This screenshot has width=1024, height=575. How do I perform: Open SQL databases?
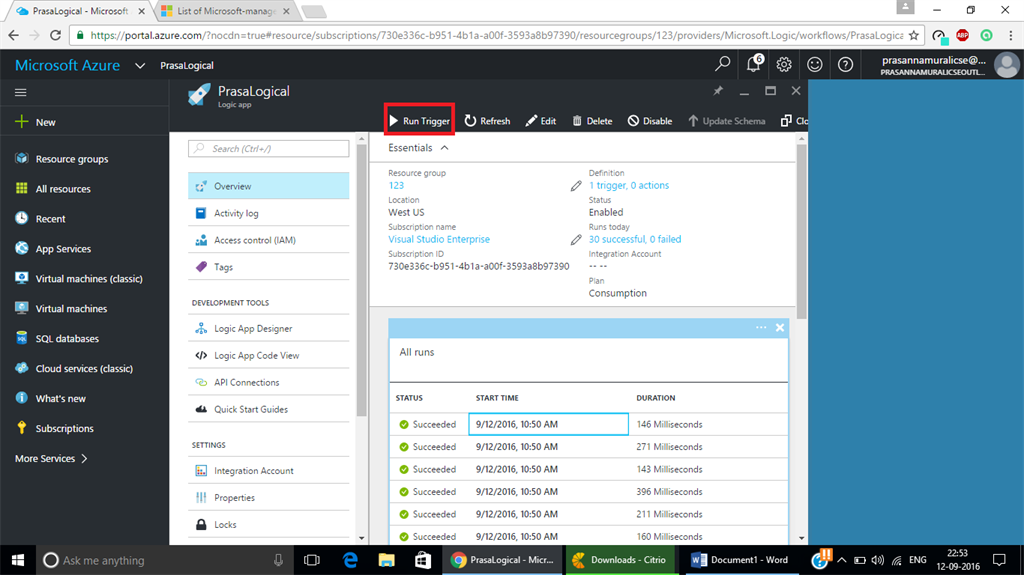tap(57, 338)
